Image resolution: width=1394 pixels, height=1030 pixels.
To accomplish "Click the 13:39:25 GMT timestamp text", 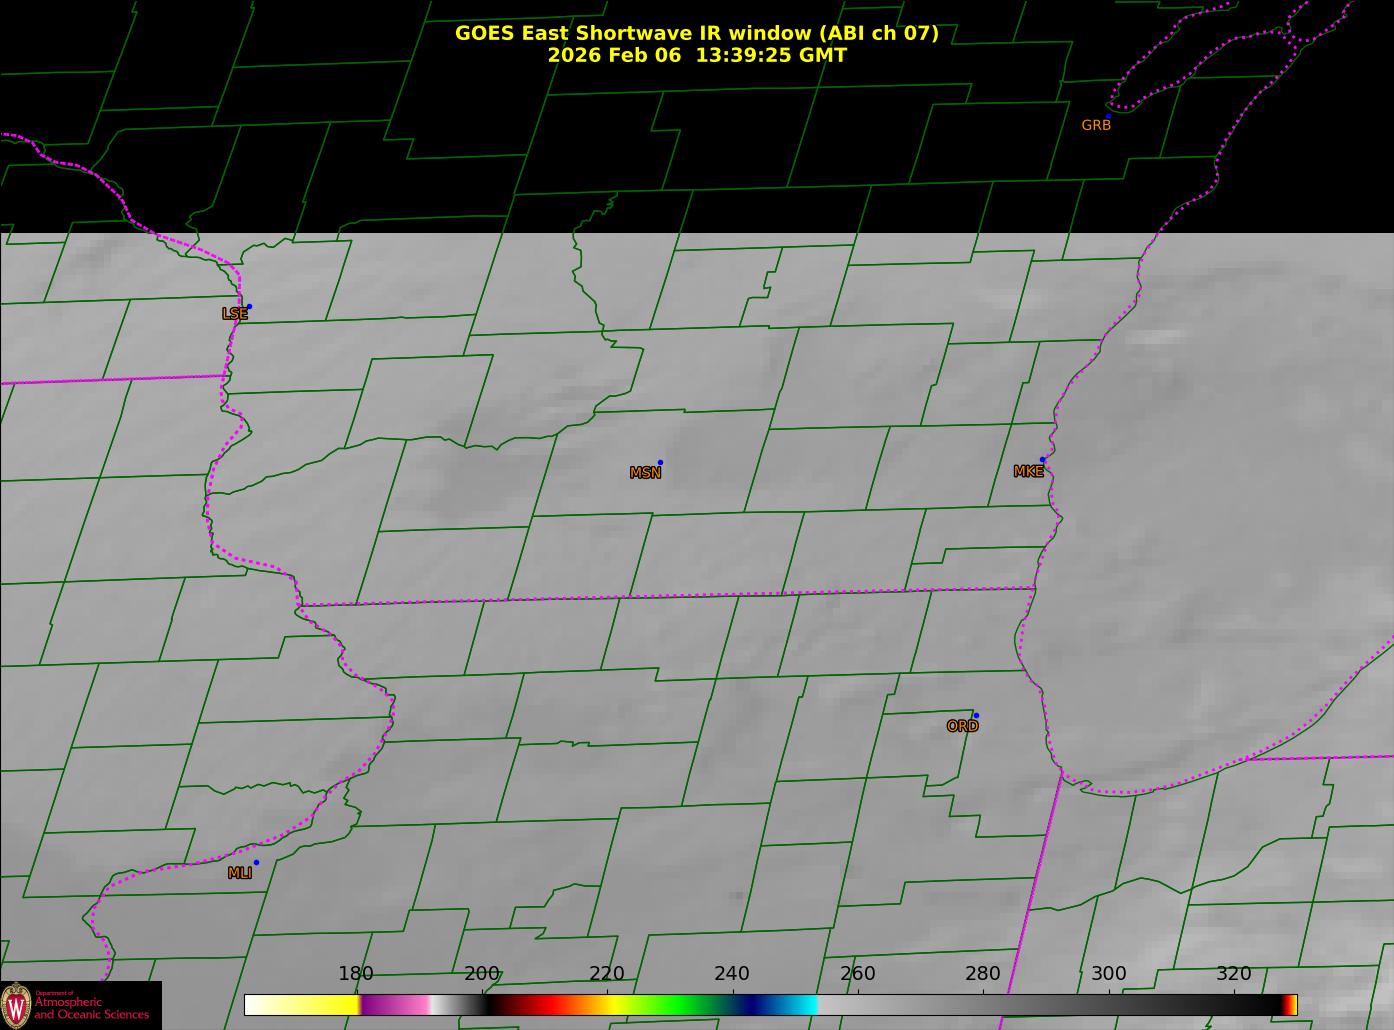I will (771, 55).
